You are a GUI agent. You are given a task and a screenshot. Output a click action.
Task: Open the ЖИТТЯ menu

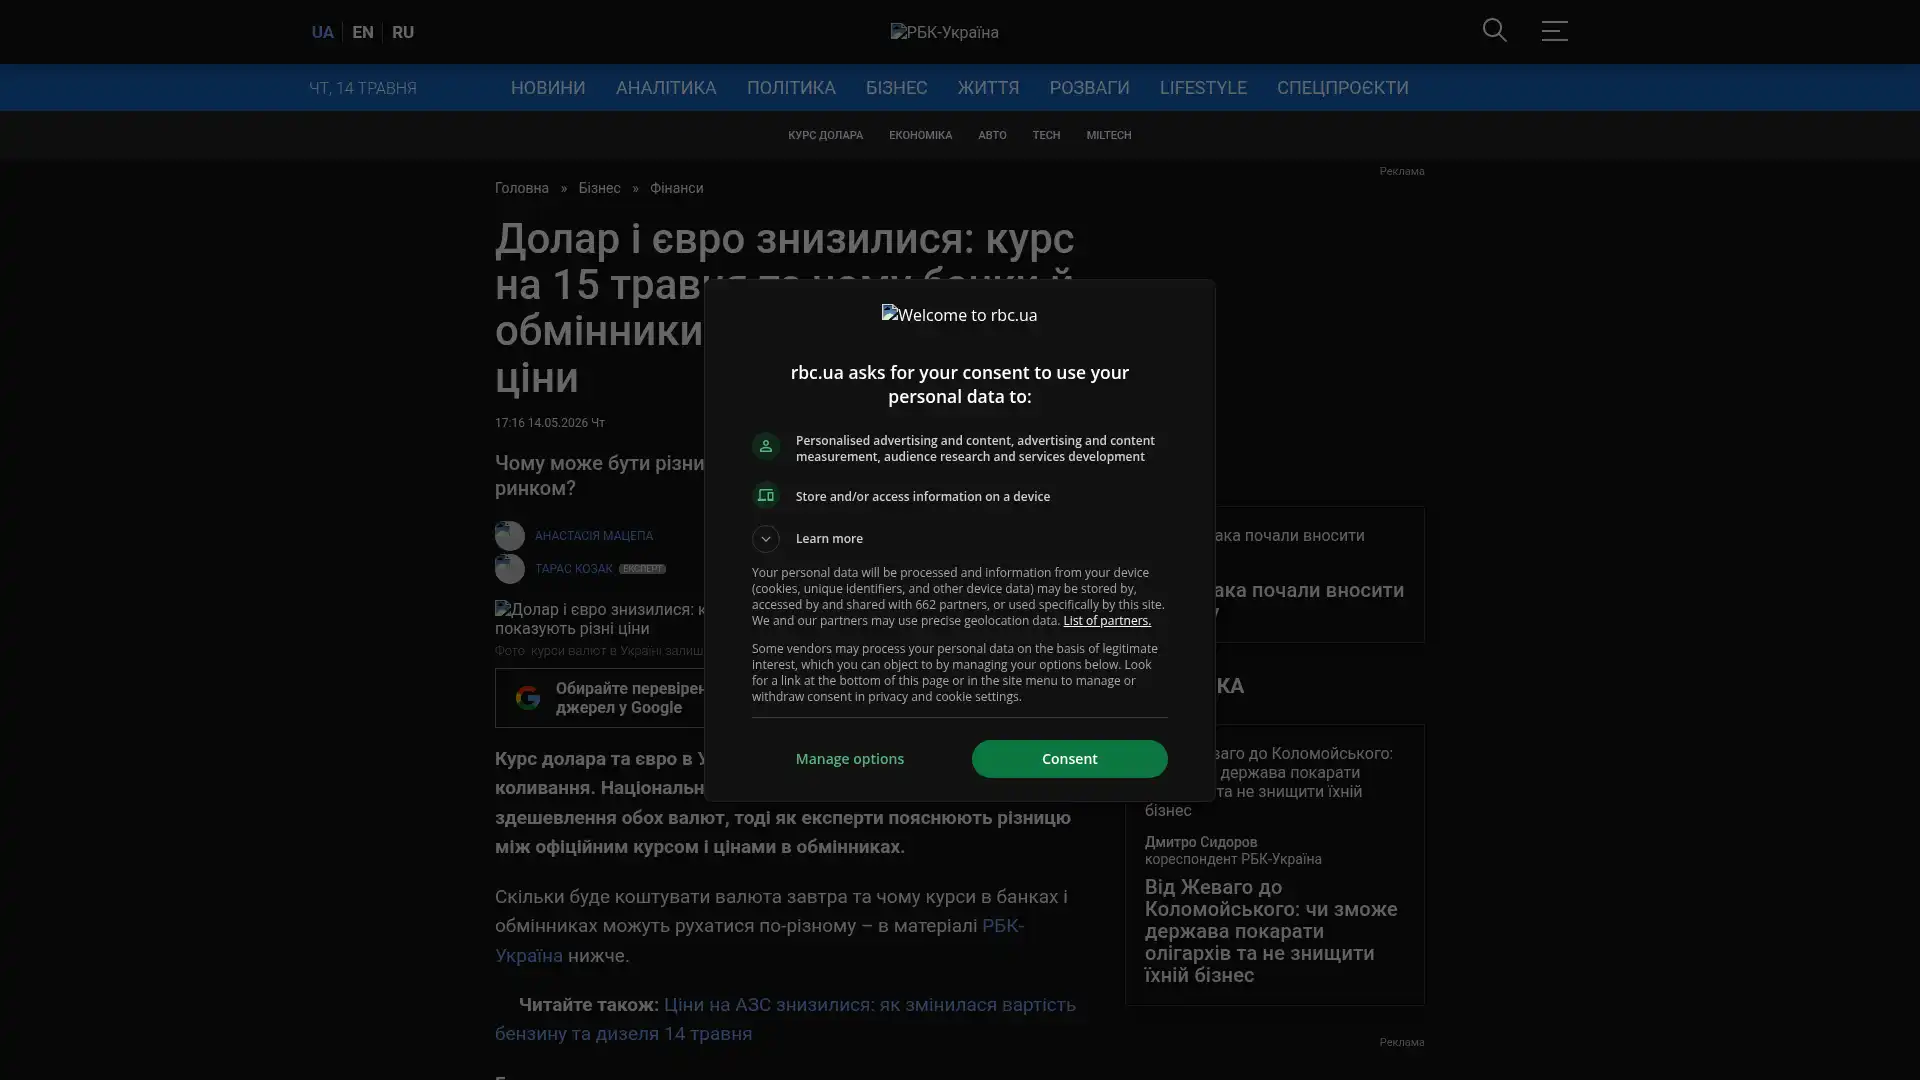click(x=988, y=88)
